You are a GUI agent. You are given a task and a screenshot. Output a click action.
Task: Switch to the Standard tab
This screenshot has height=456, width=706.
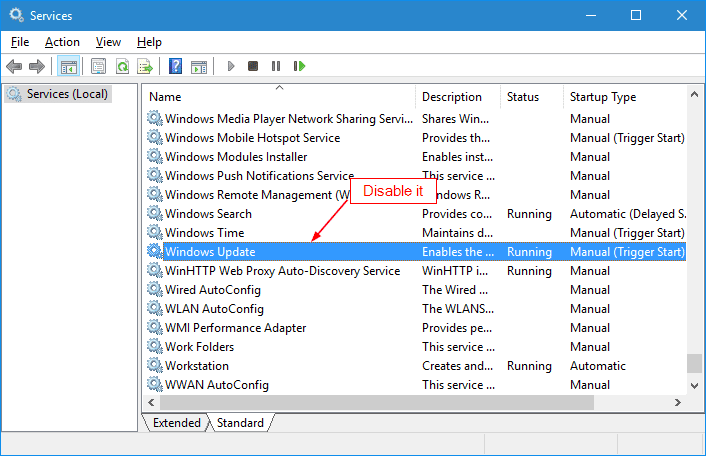click(x=240, y=423)
